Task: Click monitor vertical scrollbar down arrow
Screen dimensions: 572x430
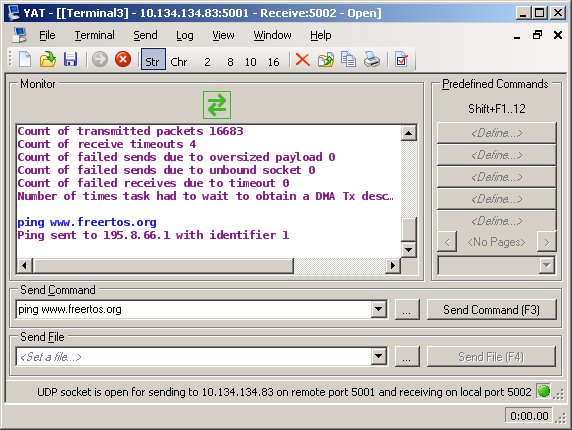Action: click(x=409, y=250)
